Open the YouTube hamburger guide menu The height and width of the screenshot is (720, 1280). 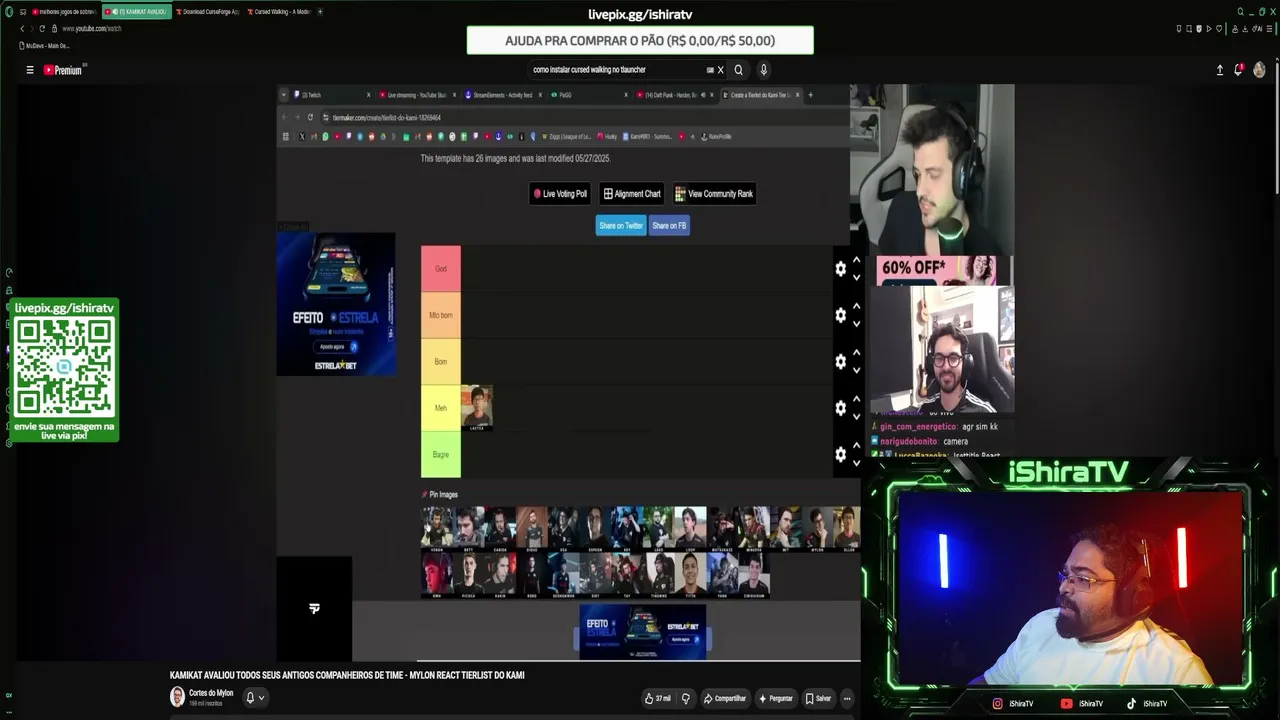click(30, 70)
